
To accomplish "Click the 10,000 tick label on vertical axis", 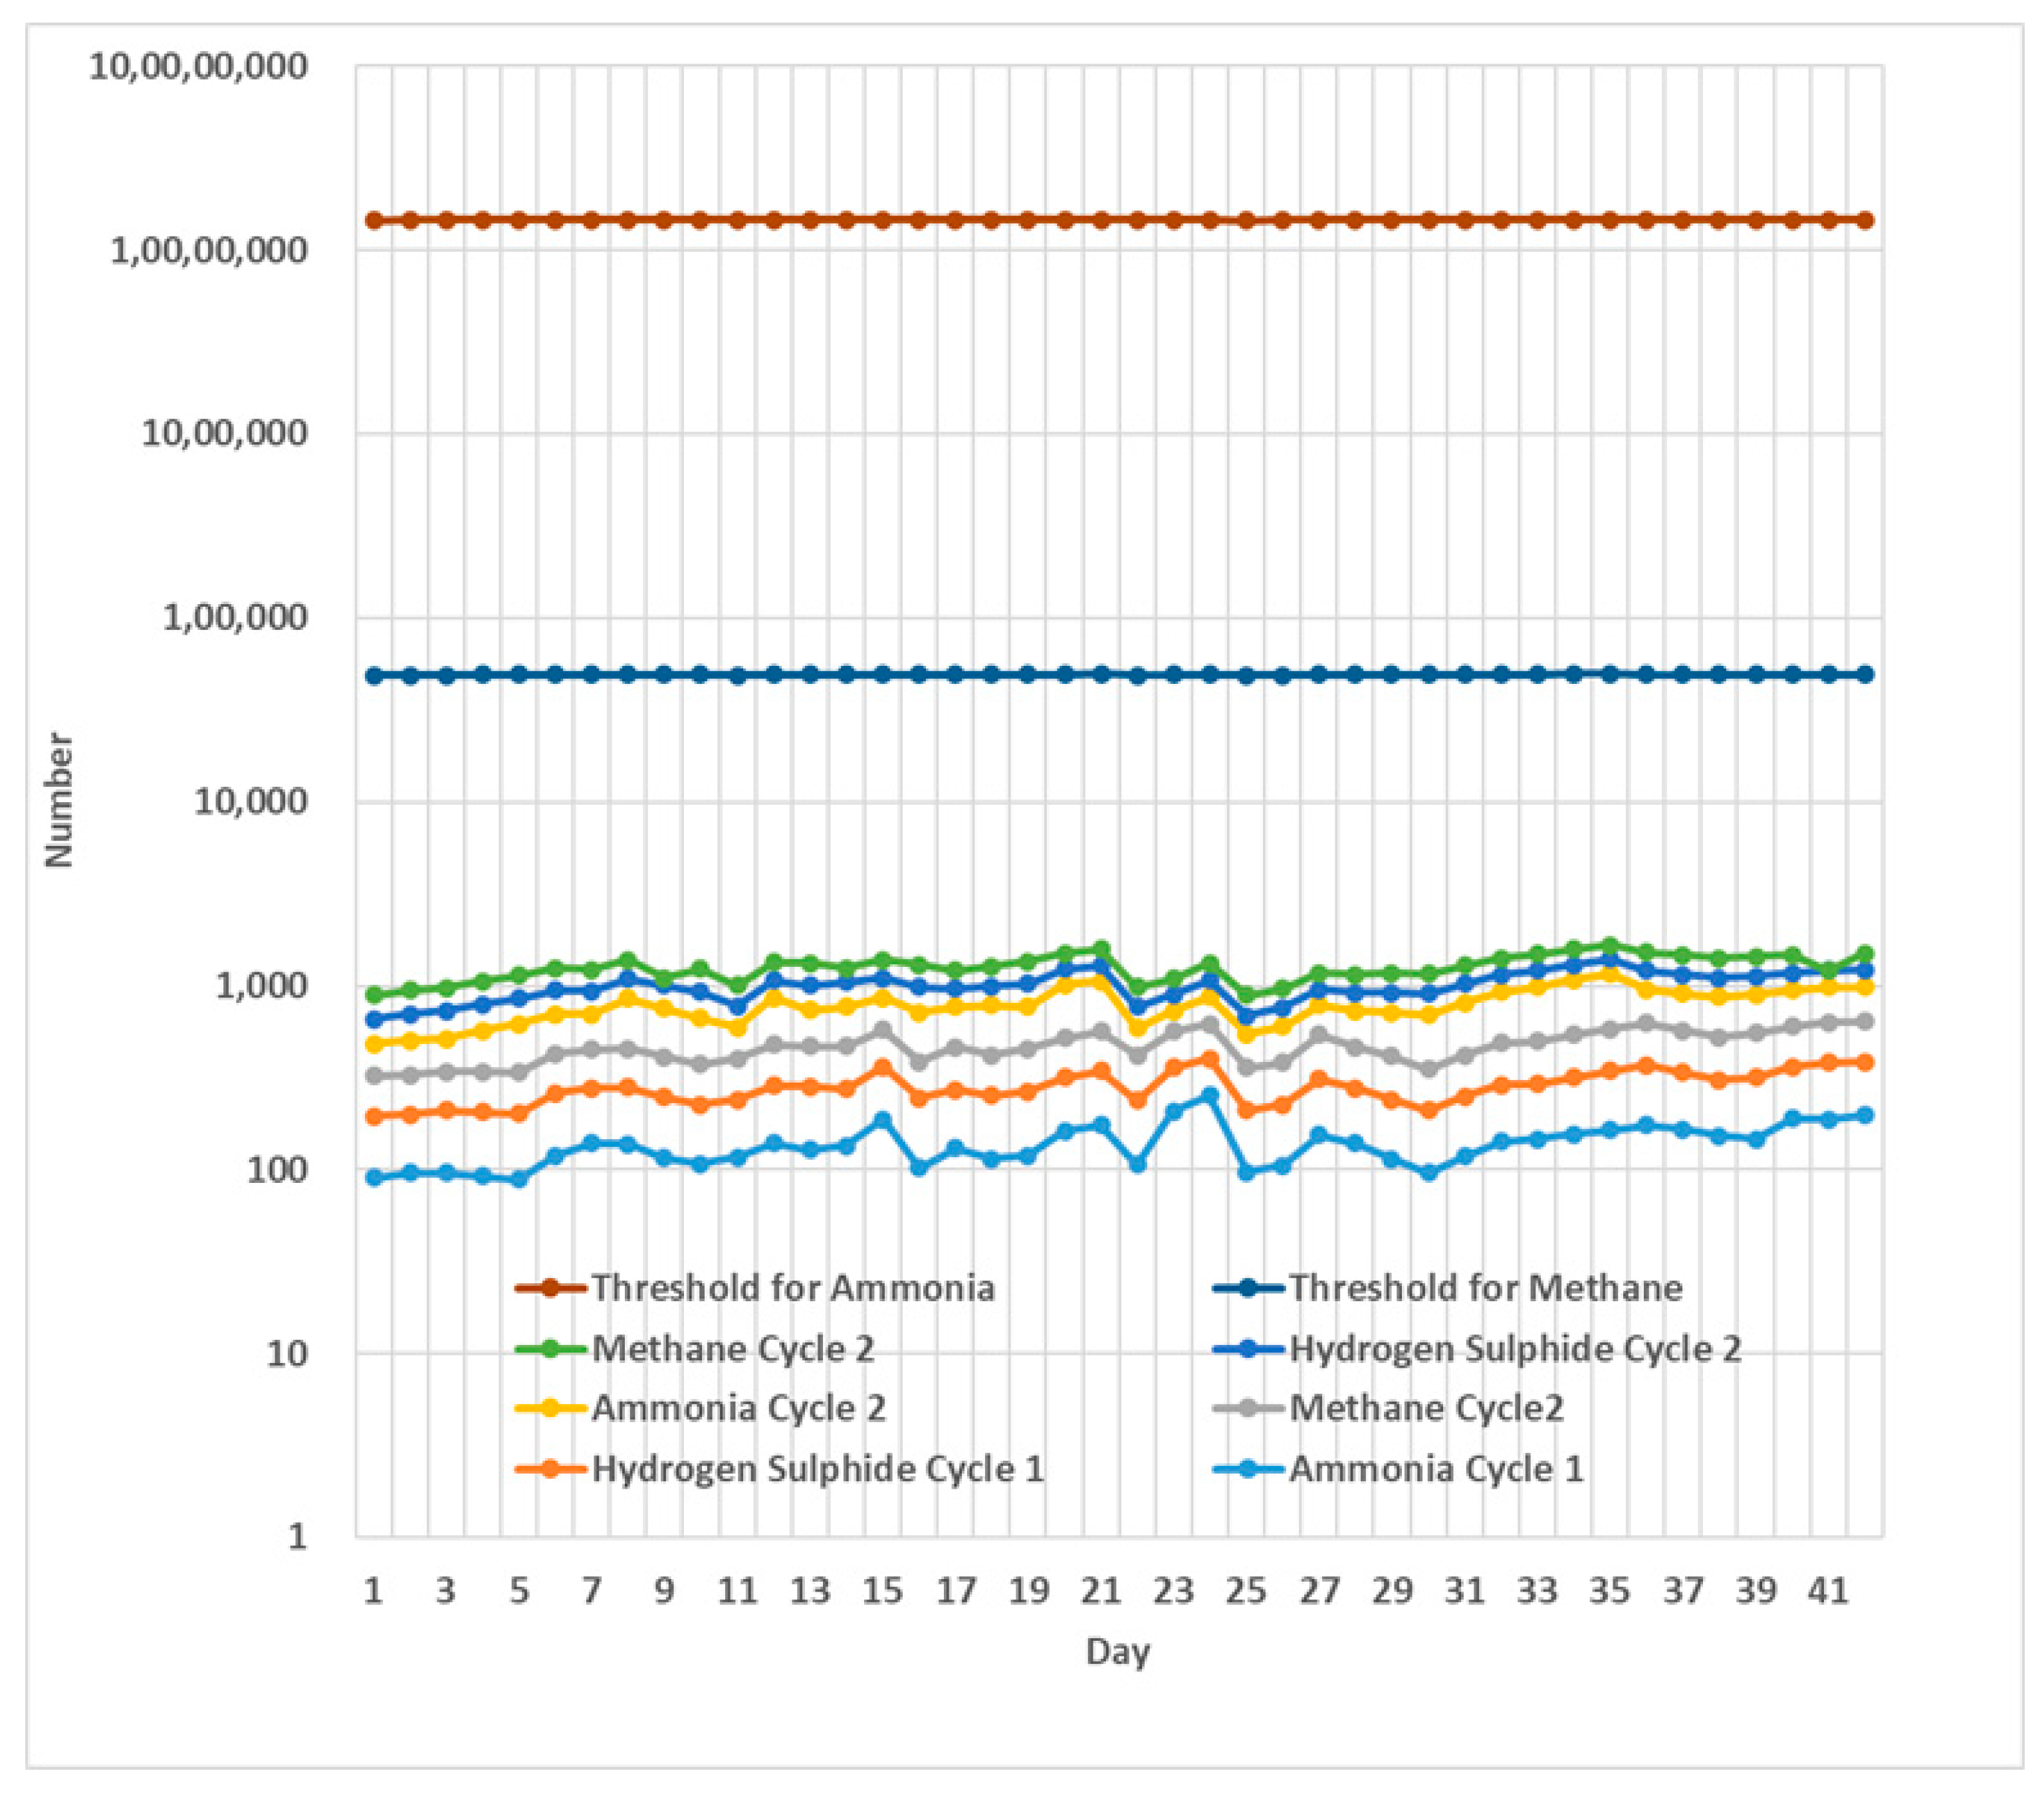I will [250, 801].
